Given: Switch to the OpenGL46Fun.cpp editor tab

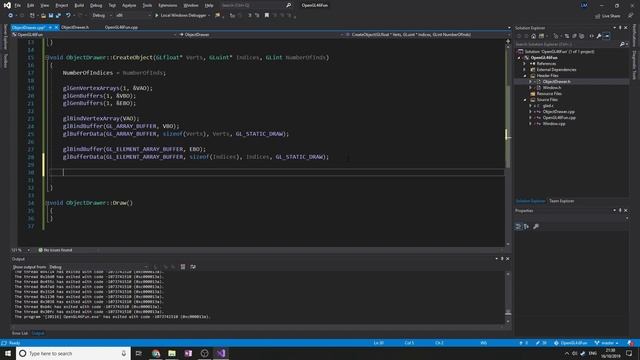Looking at the screenshot, I should 121,27.
